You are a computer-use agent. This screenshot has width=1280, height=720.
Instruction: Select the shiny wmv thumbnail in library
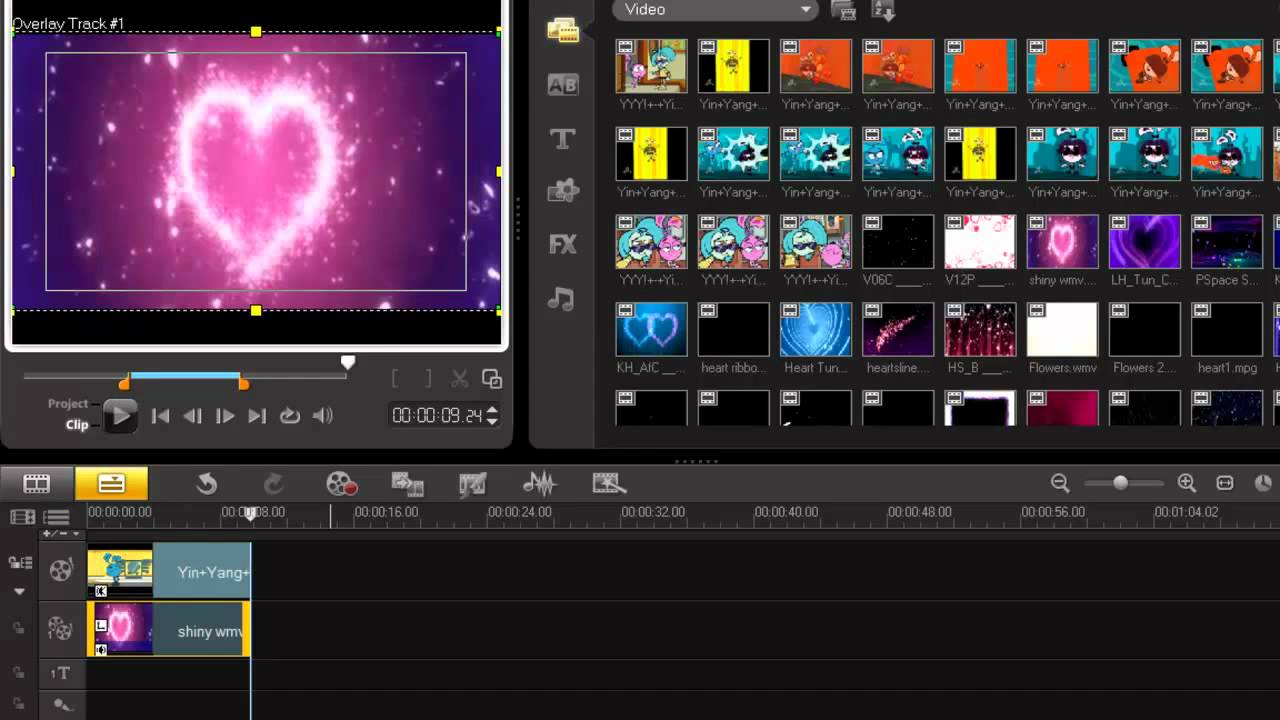click(1062, 241)
